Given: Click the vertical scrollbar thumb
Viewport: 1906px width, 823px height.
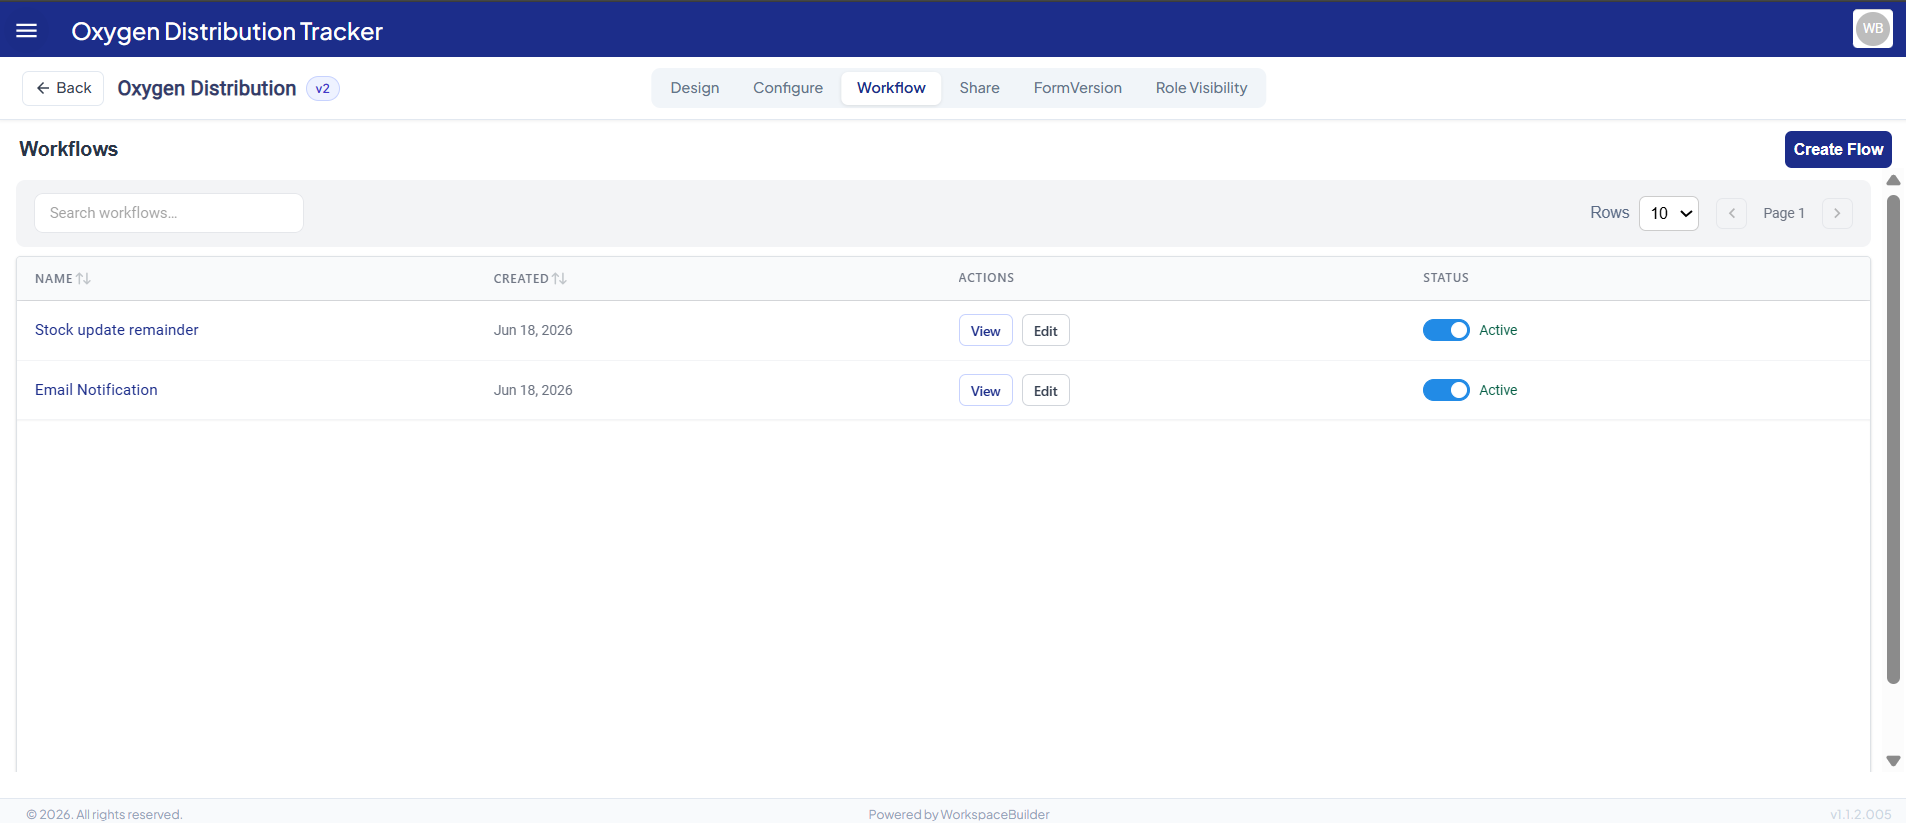Looking at the screenshot, I should pyautogui.click(x=1892, y=440).
